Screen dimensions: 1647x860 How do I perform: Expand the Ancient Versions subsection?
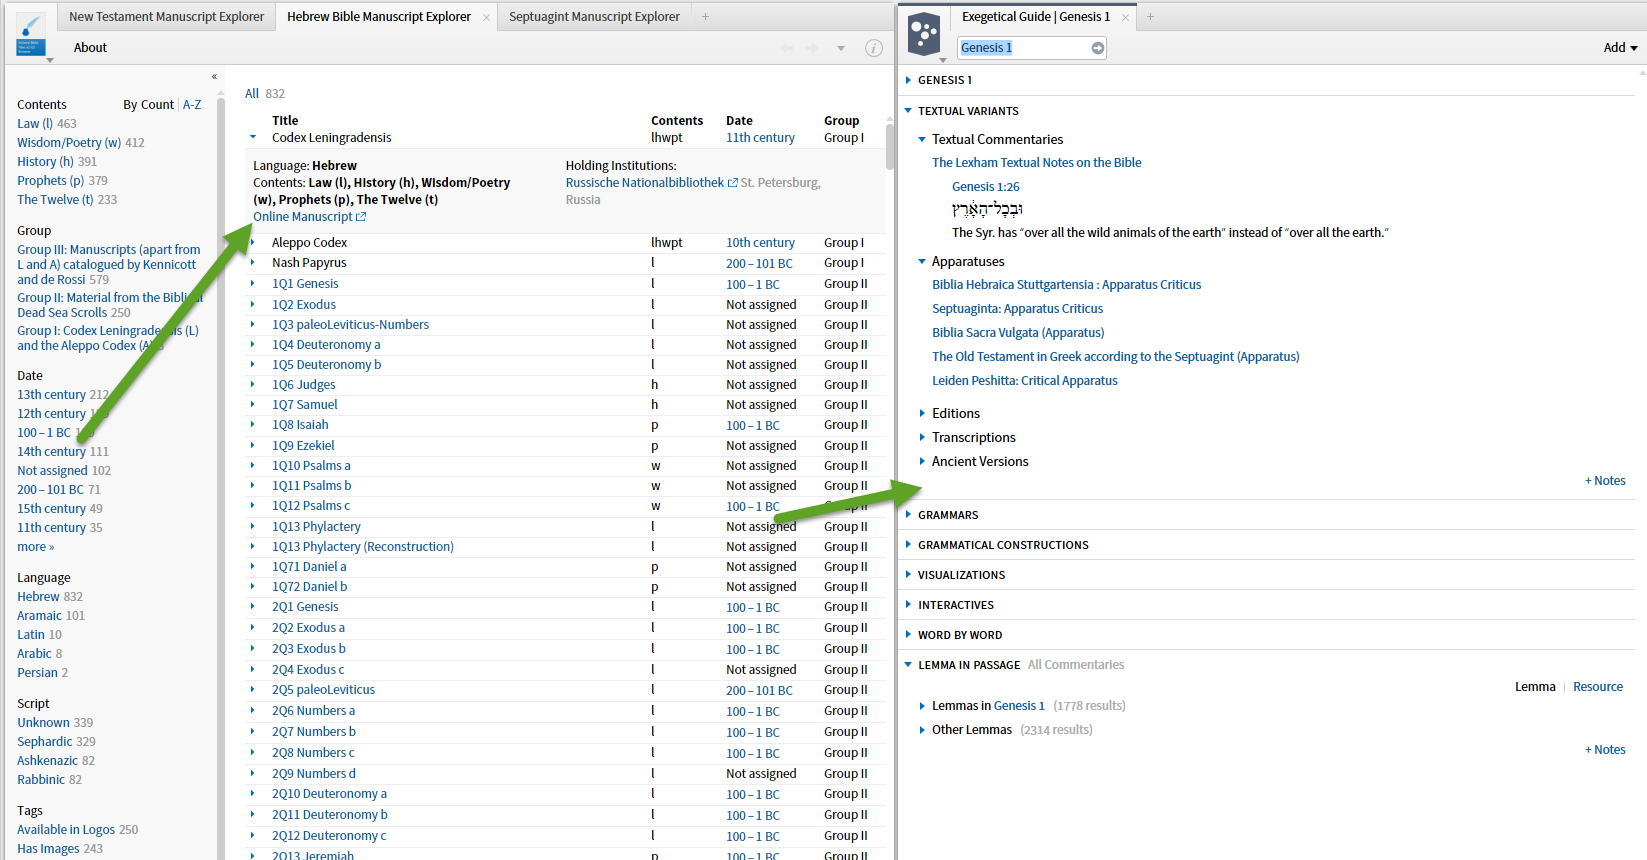pyautogui.click(x=922, y=462)
